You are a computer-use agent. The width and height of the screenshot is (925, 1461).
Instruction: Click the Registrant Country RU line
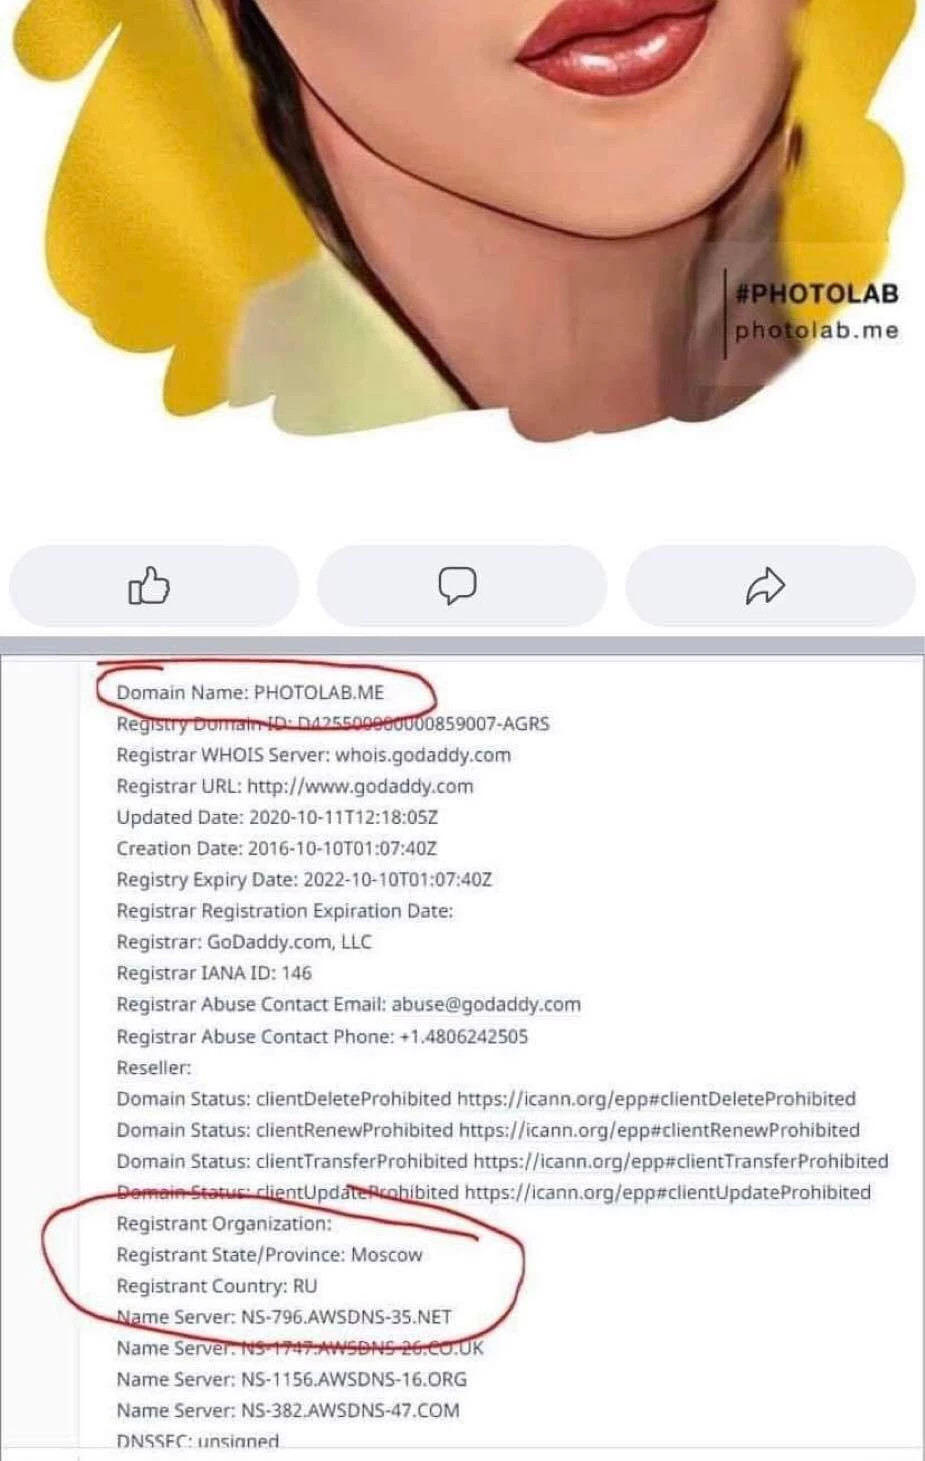click(x=216, y=1286)
